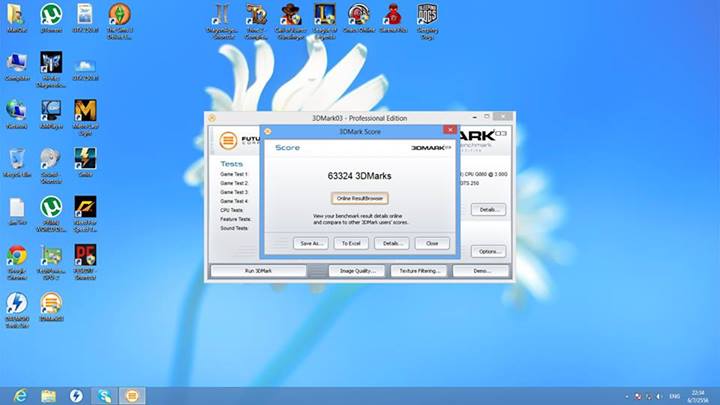Click the 3DMark Score dialog title bar
This screenshot has height=405, width=720.
pos(360,132)
